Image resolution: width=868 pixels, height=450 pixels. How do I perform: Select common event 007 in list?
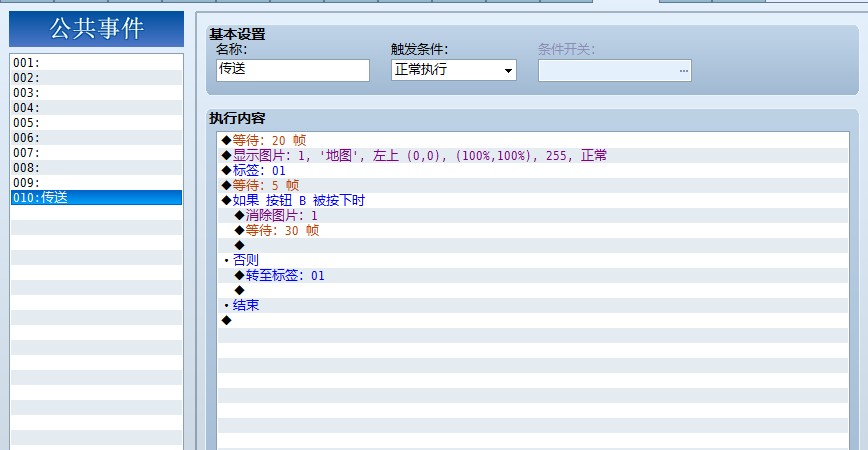click(x=96, y=152)
